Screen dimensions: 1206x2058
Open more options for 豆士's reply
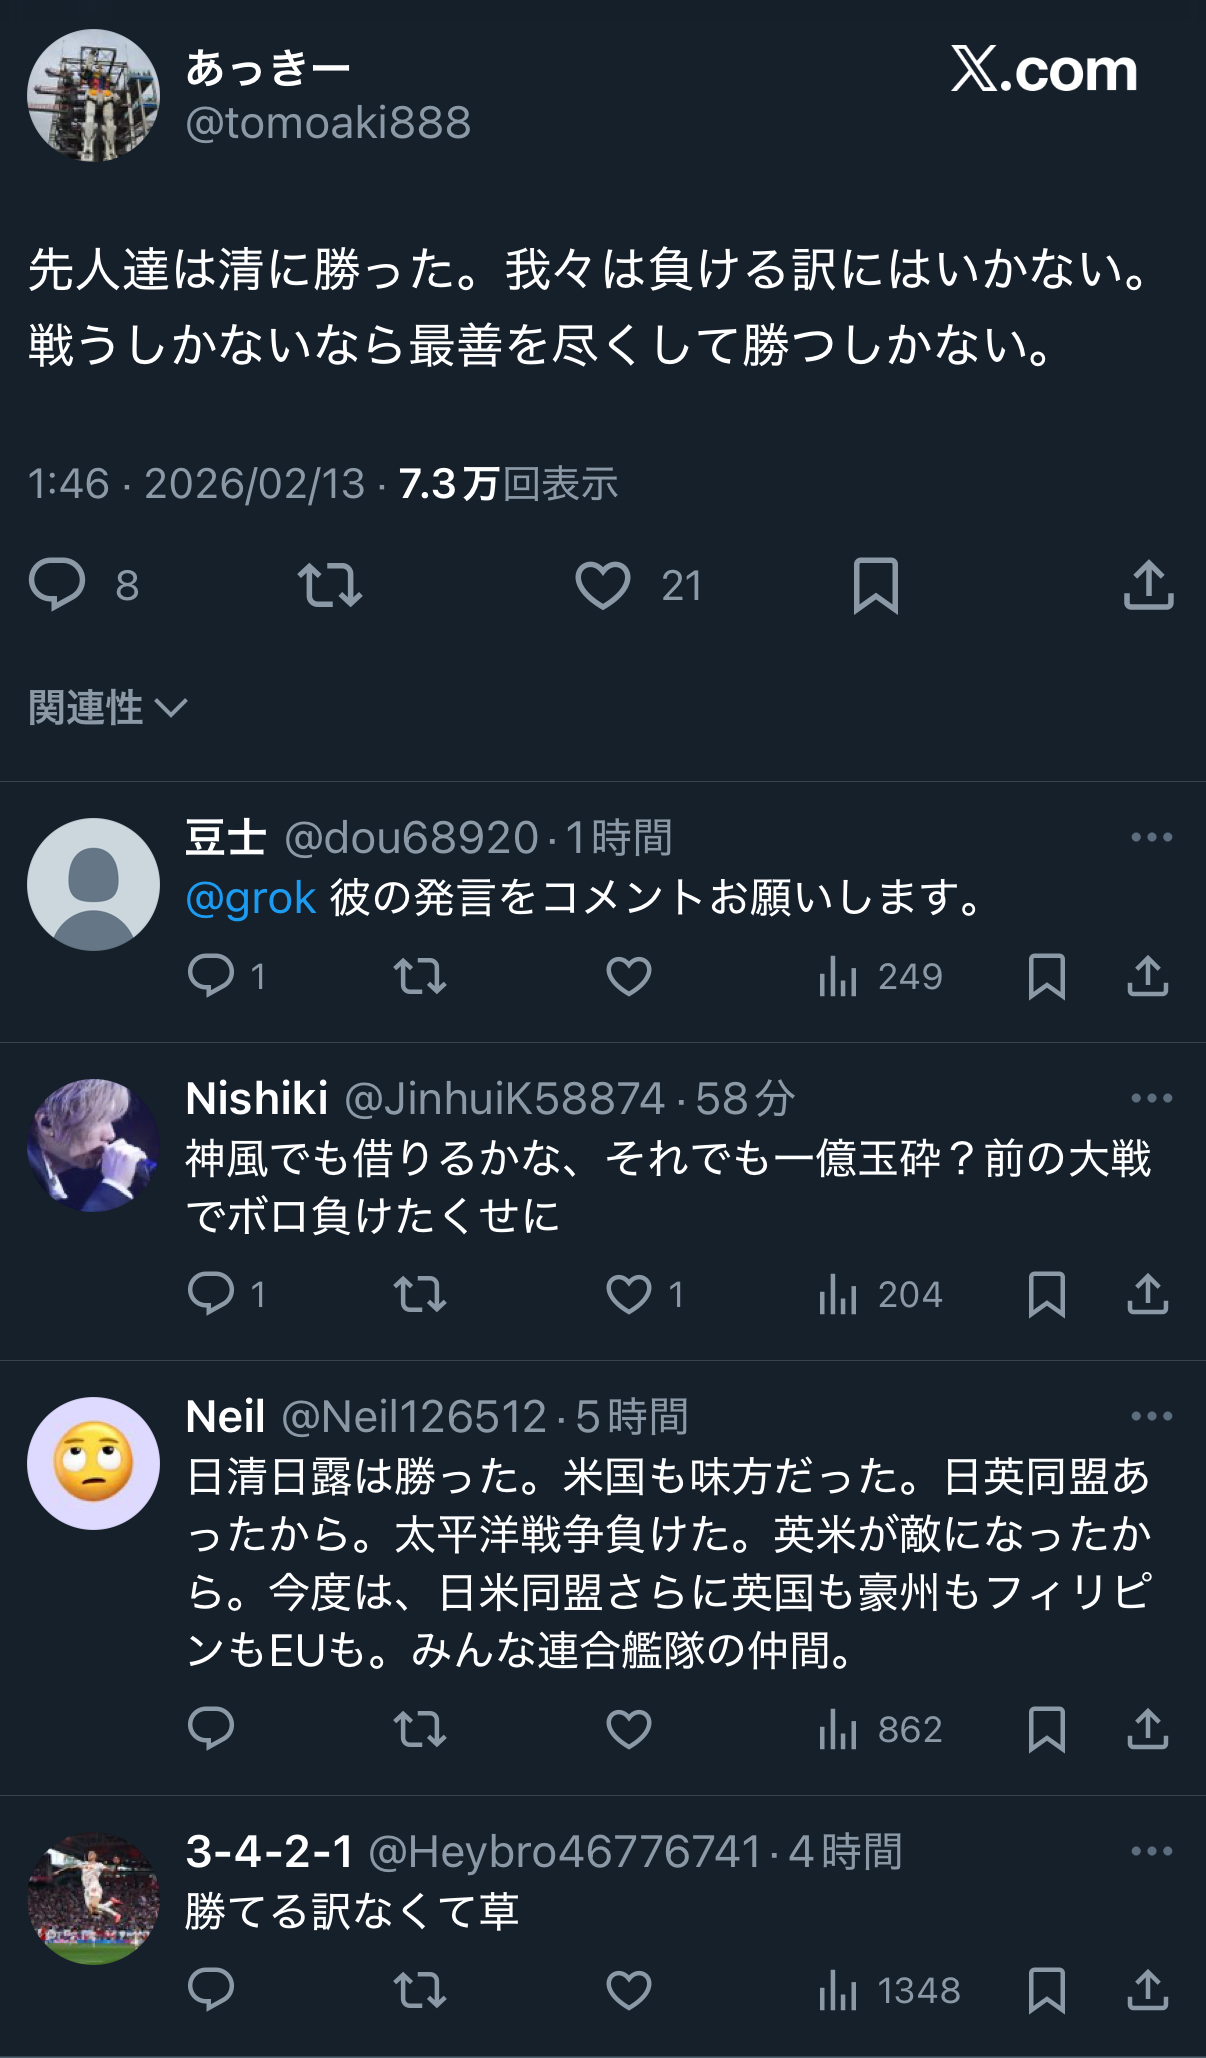coord(1151,837)
